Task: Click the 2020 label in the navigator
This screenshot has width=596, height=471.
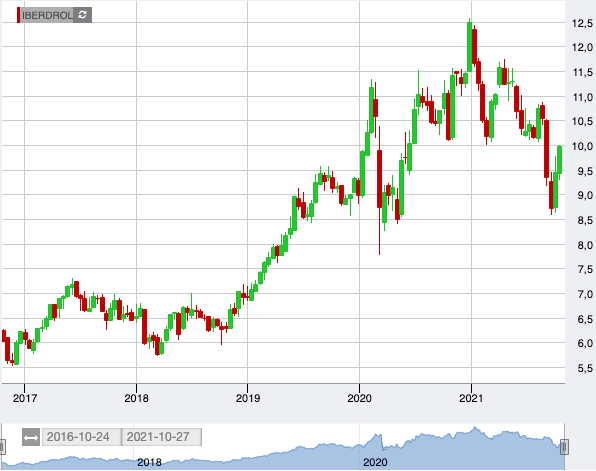Action: [375, 462]
